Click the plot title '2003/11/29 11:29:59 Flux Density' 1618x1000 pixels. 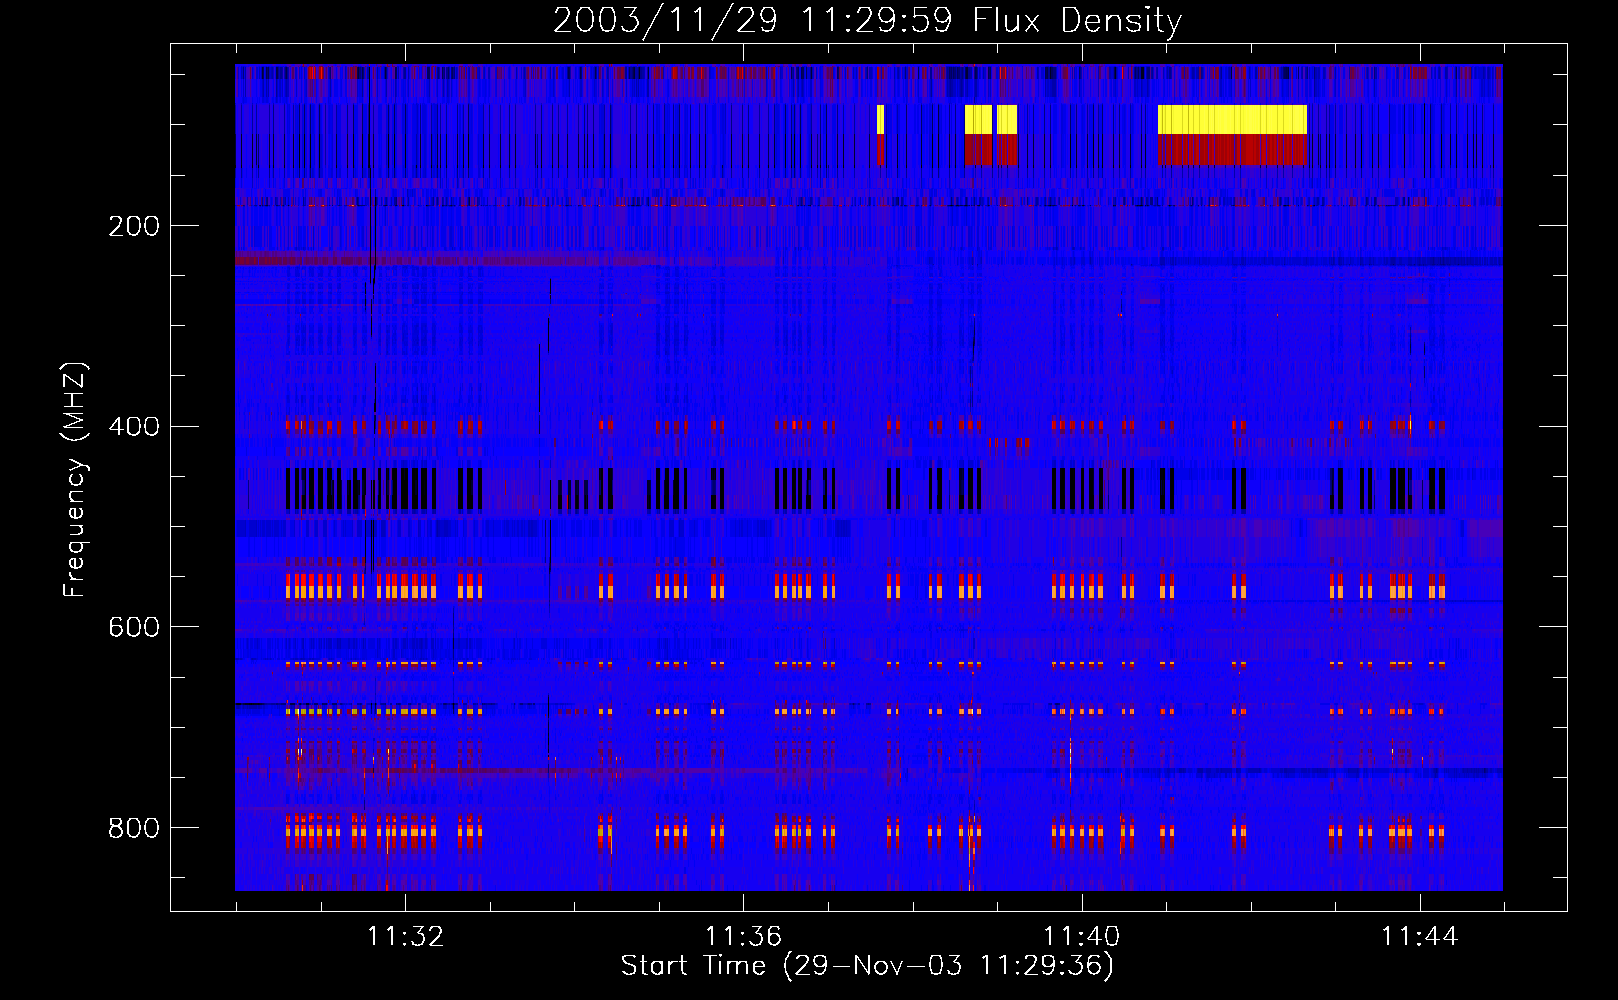[x=867, y=21]
